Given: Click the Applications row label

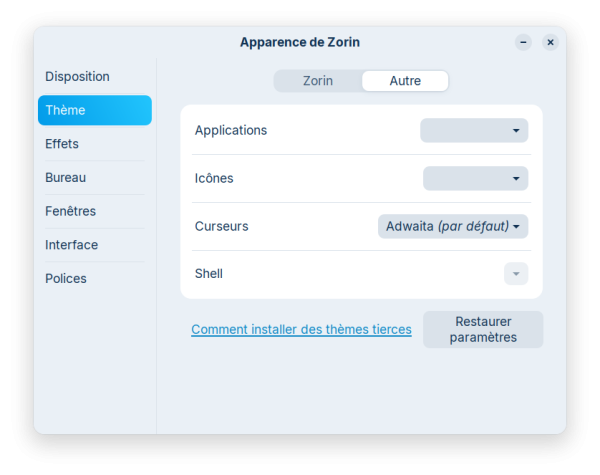Looking at the screenshot, I should tap(231, 130).
